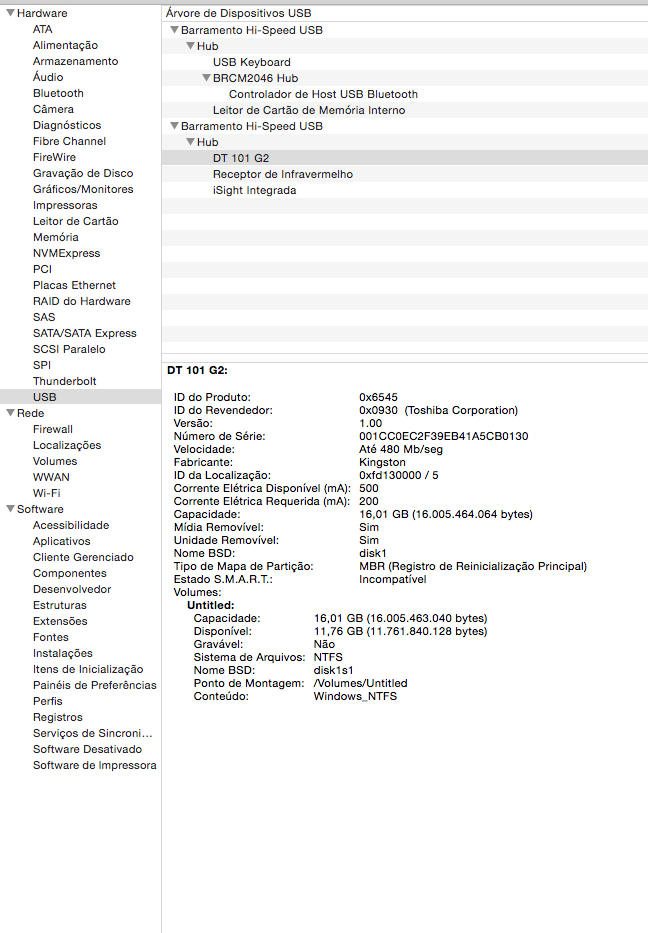The width and height of the screenshot is (648, 933).
Task: Collapse the Hub above DT 101 G2
Action: click(190, 142)
